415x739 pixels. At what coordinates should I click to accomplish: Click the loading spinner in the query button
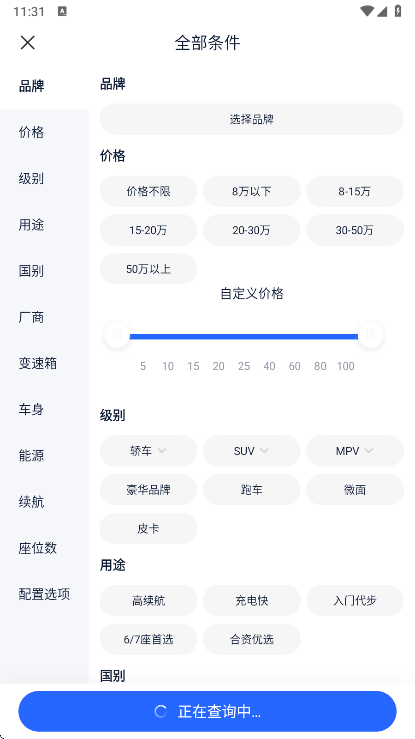click(161, 711)
